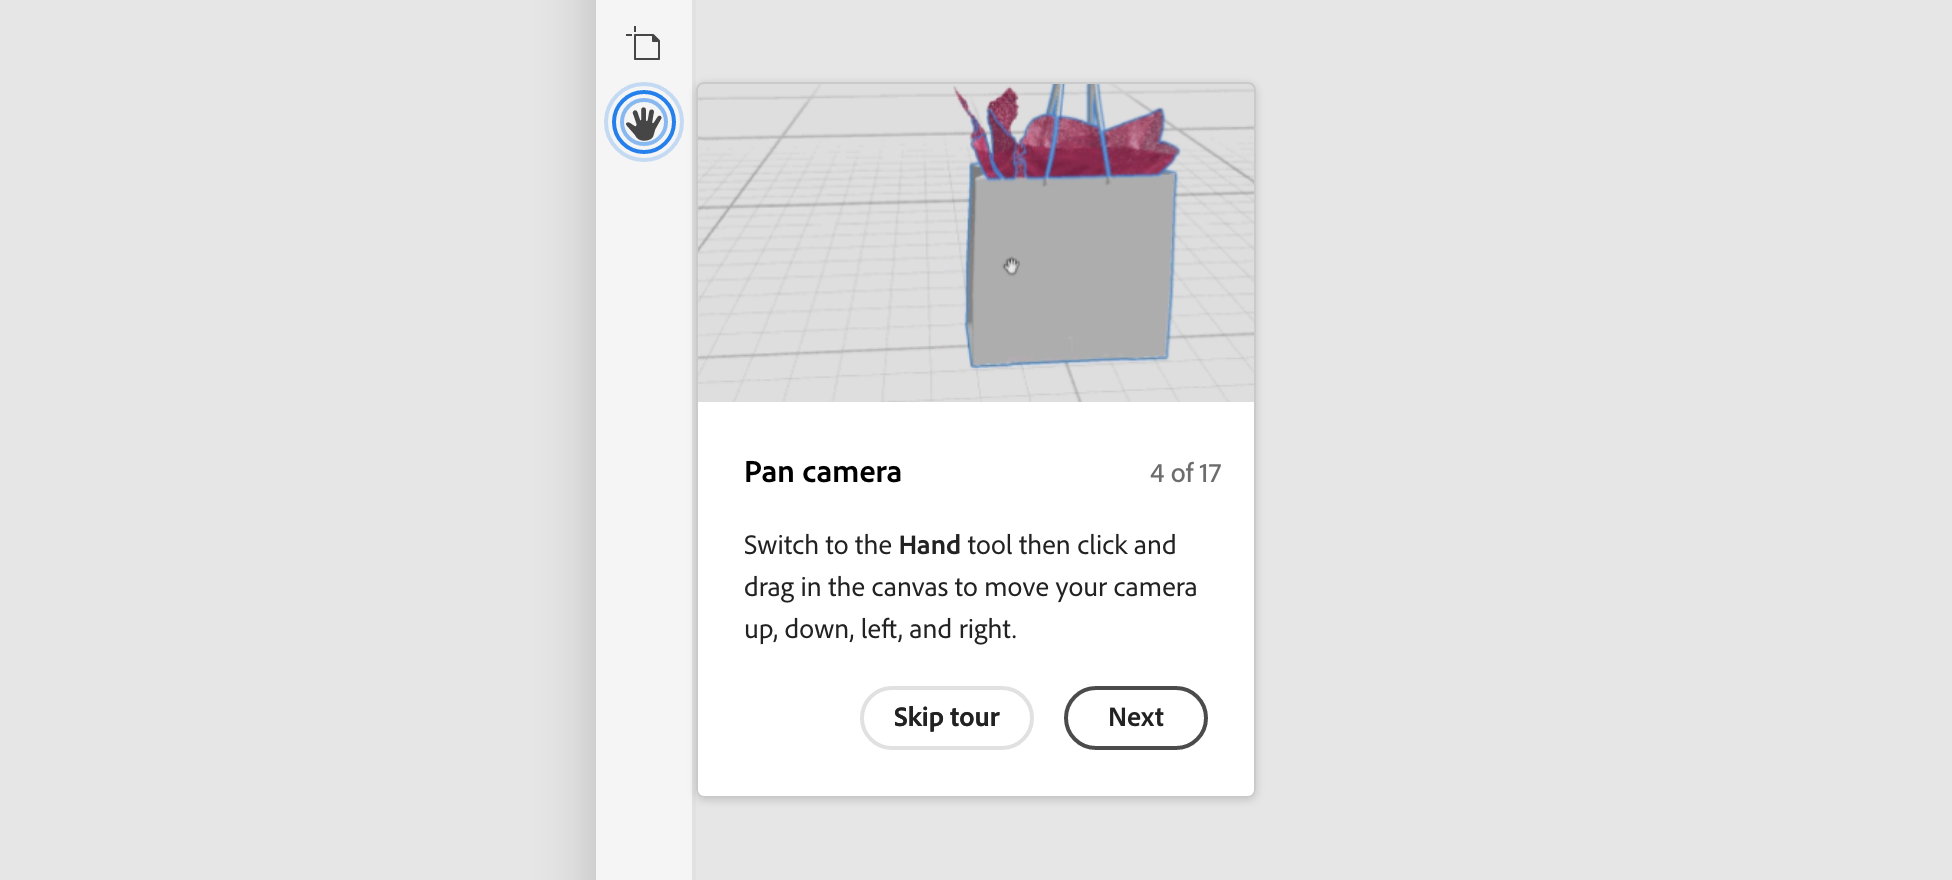
Task: Click the empty gray area left of toolbar
Action: click(x=300, y=440)
